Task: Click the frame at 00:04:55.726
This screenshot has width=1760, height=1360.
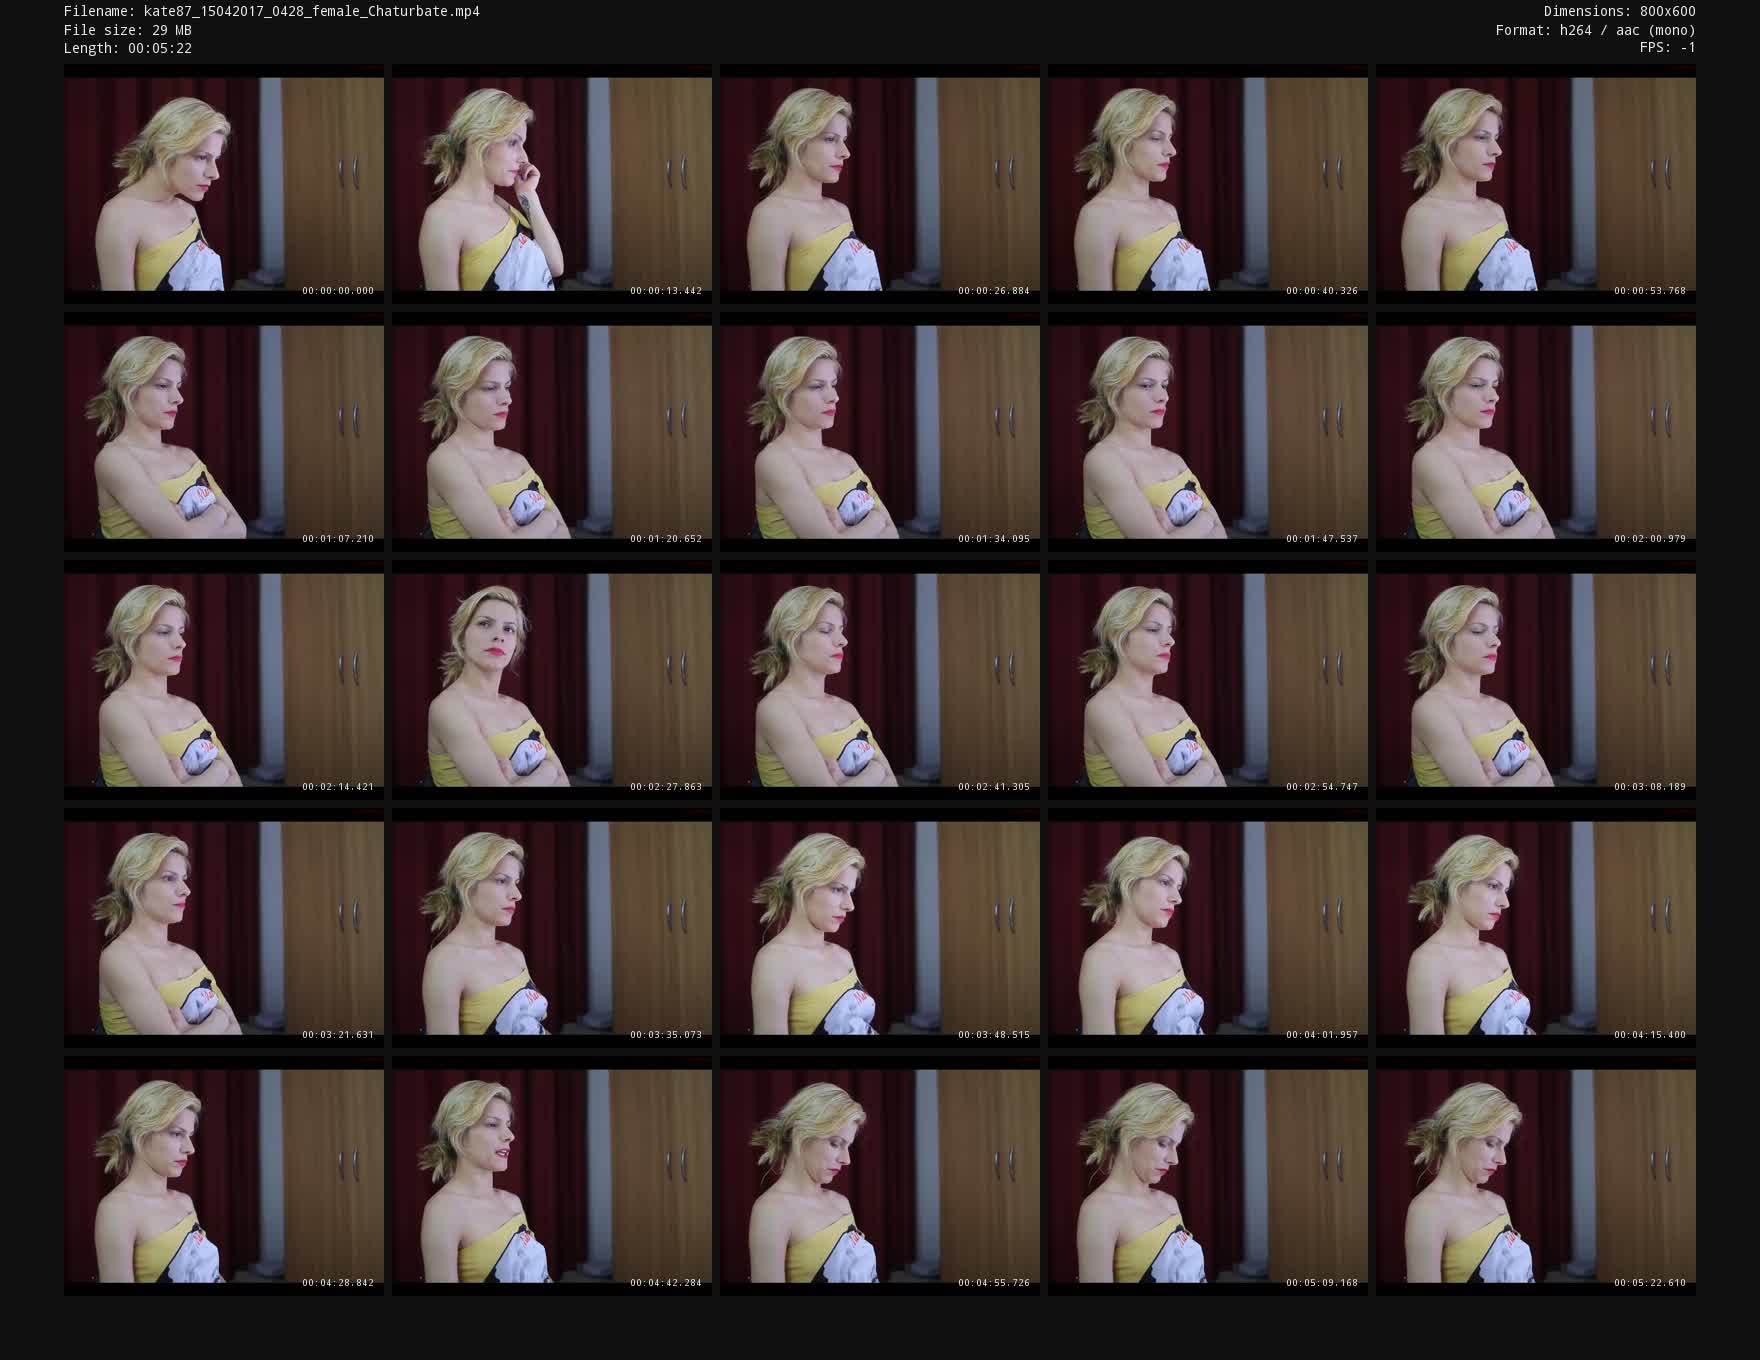Action: click(x=880, y=1176)
